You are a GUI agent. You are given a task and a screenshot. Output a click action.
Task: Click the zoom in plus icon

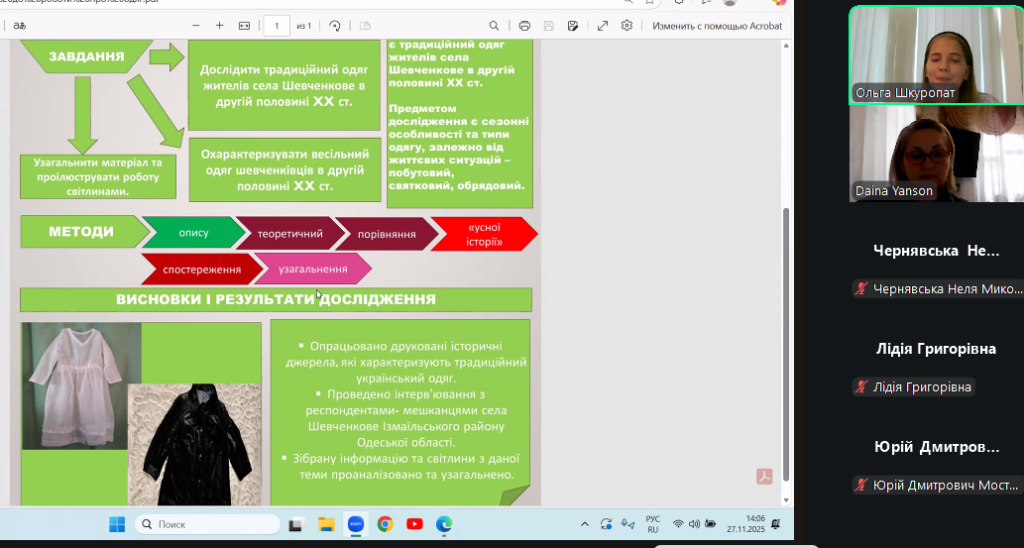[220, 26]
